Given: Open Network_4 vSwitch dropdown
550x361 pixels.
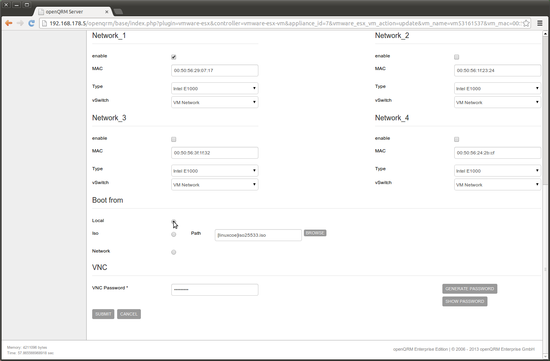Looking at the screenshot, I should pos(497,185).
